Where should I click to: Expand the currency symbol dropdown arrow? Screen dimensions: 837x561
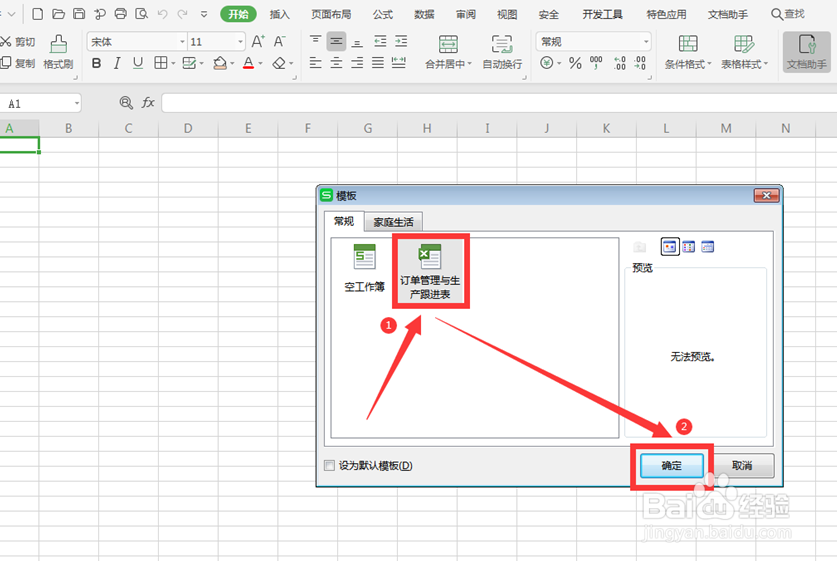pos(559,64)
